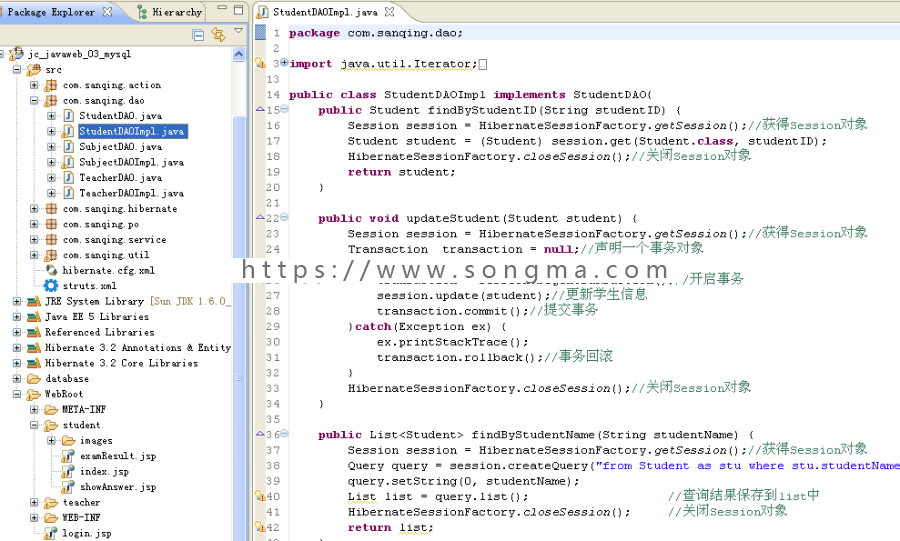Select the WEB-INF folder icon
This screenshot has height=541, width=900.
tap(51, 518)
